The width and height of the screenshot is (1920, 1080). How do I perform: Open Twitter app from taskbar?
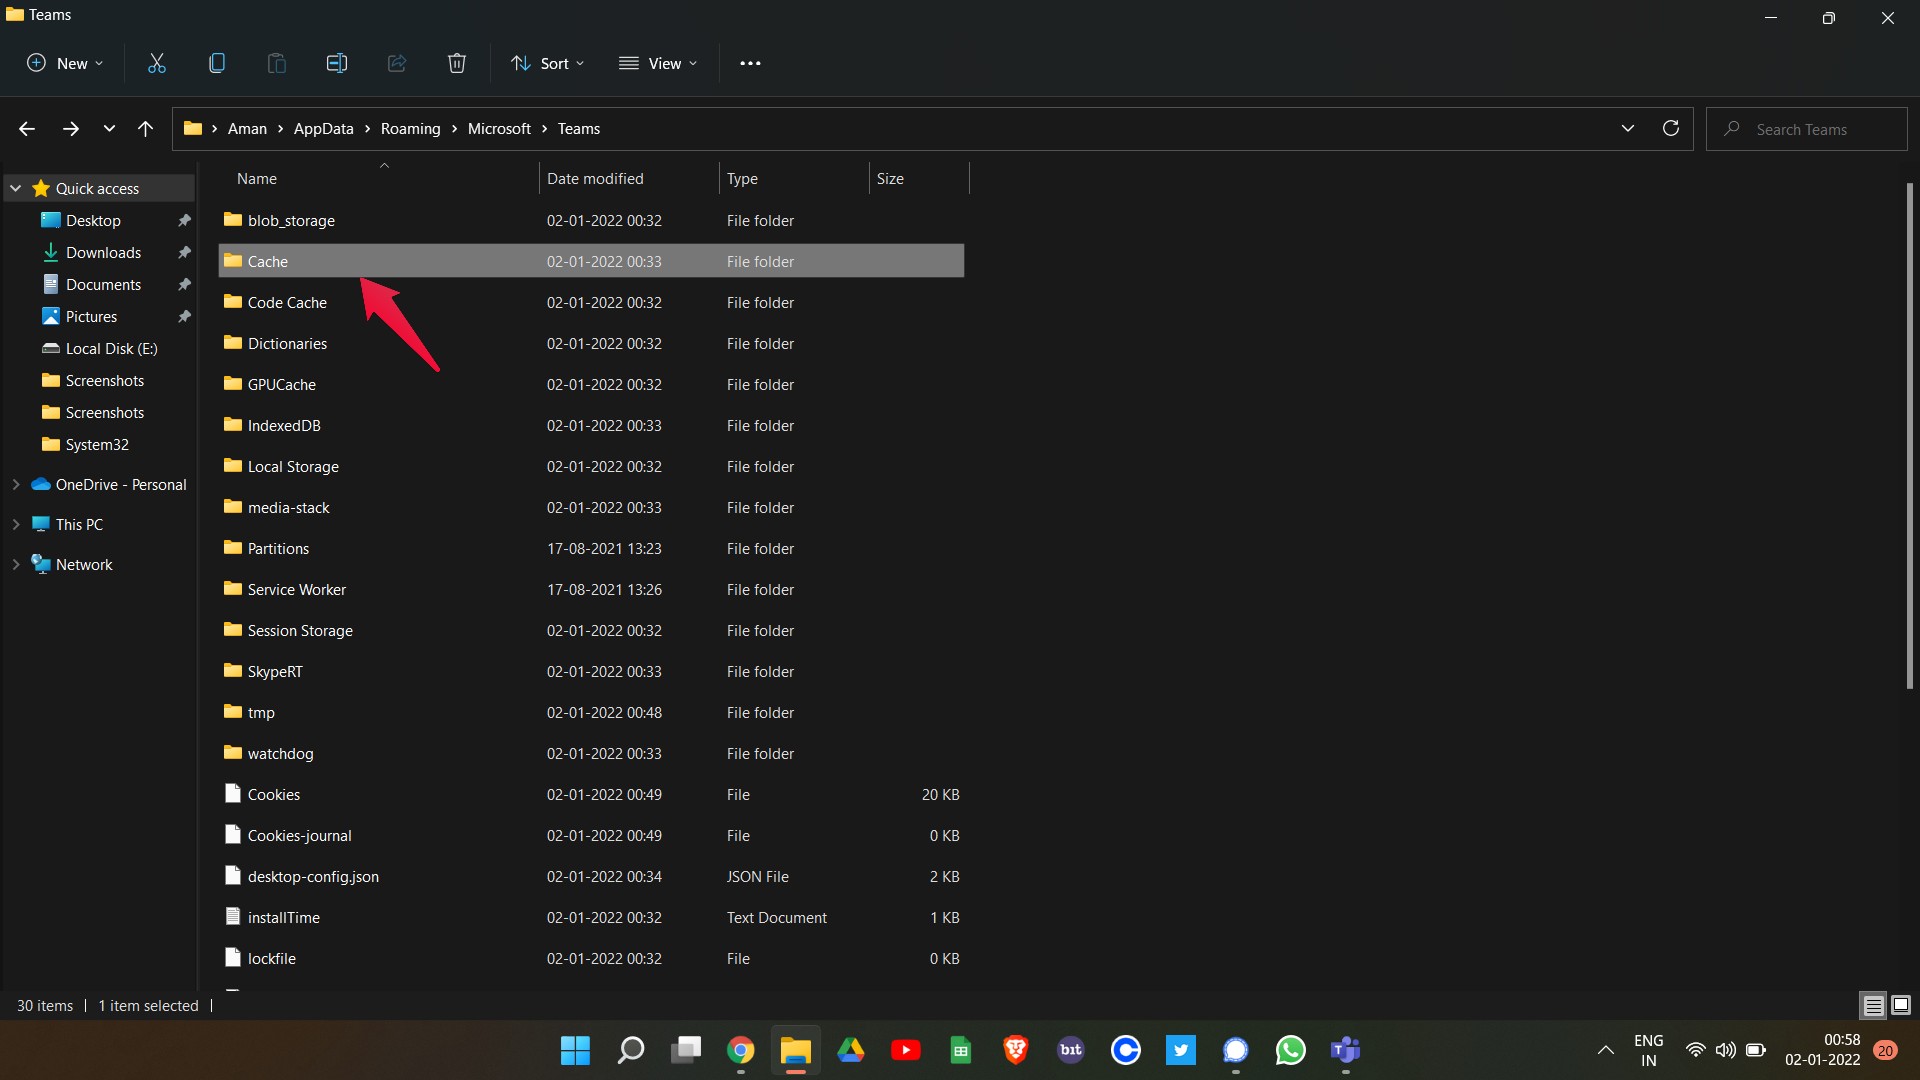point(1180,1050)
